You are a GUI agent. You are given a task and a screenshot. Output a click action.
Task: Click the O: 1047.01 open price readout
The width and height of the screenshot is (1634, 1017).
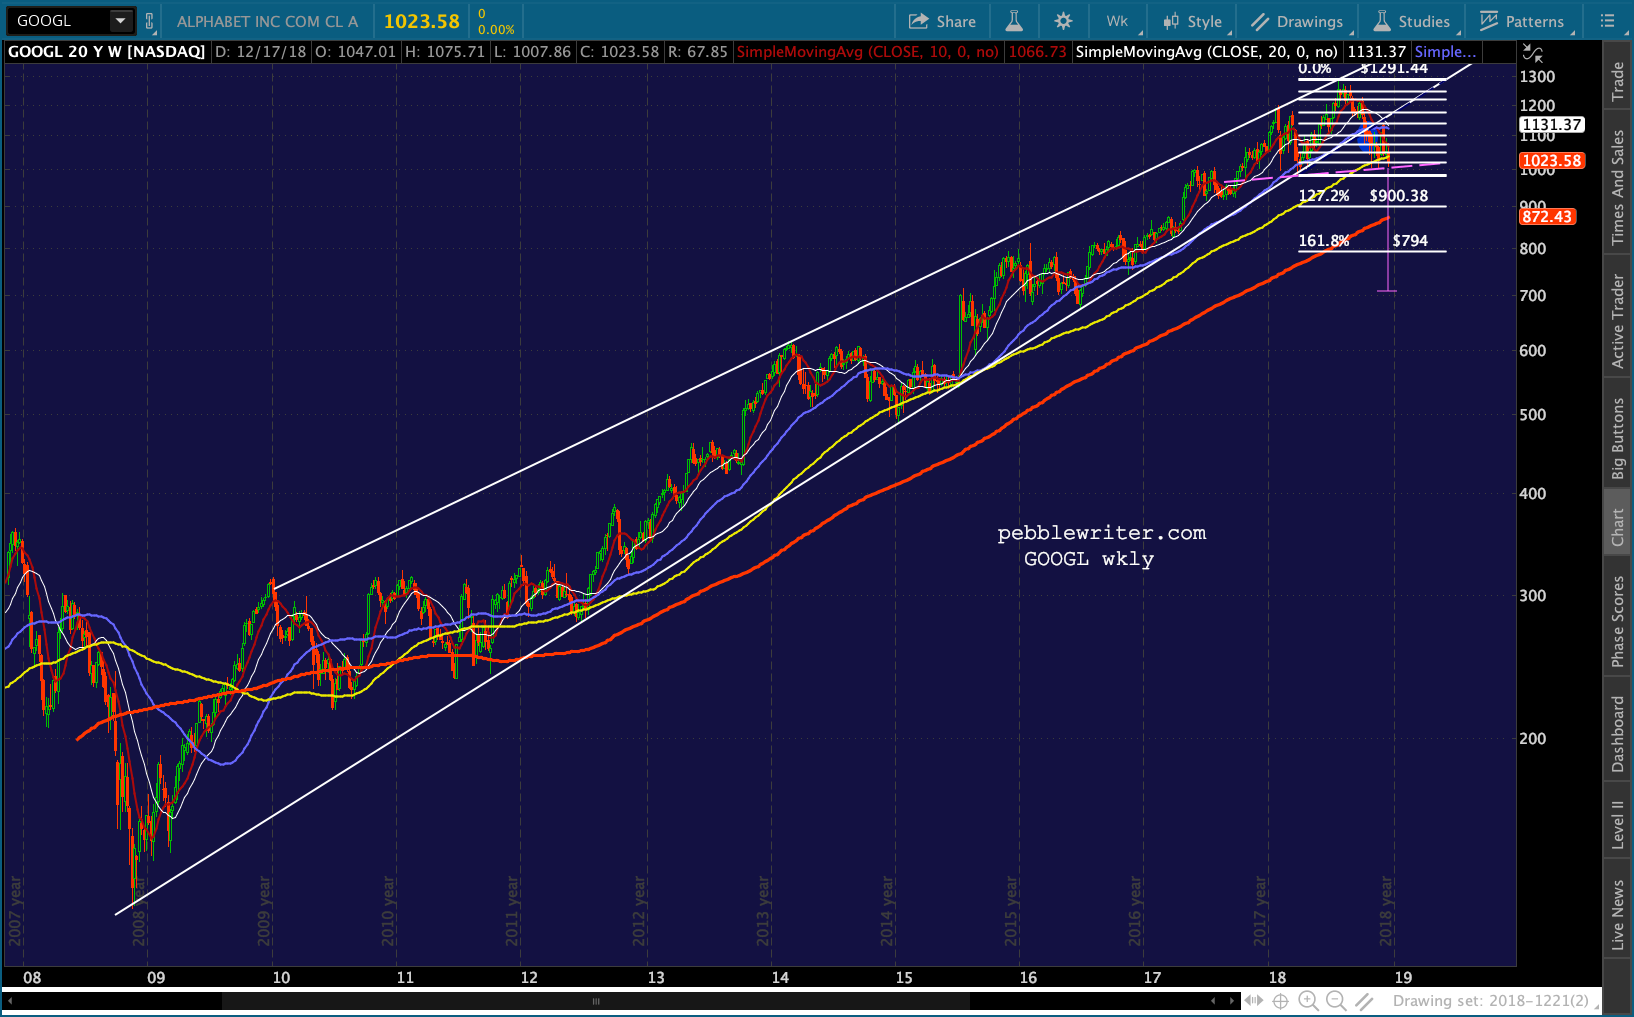[x=355, y=52]
